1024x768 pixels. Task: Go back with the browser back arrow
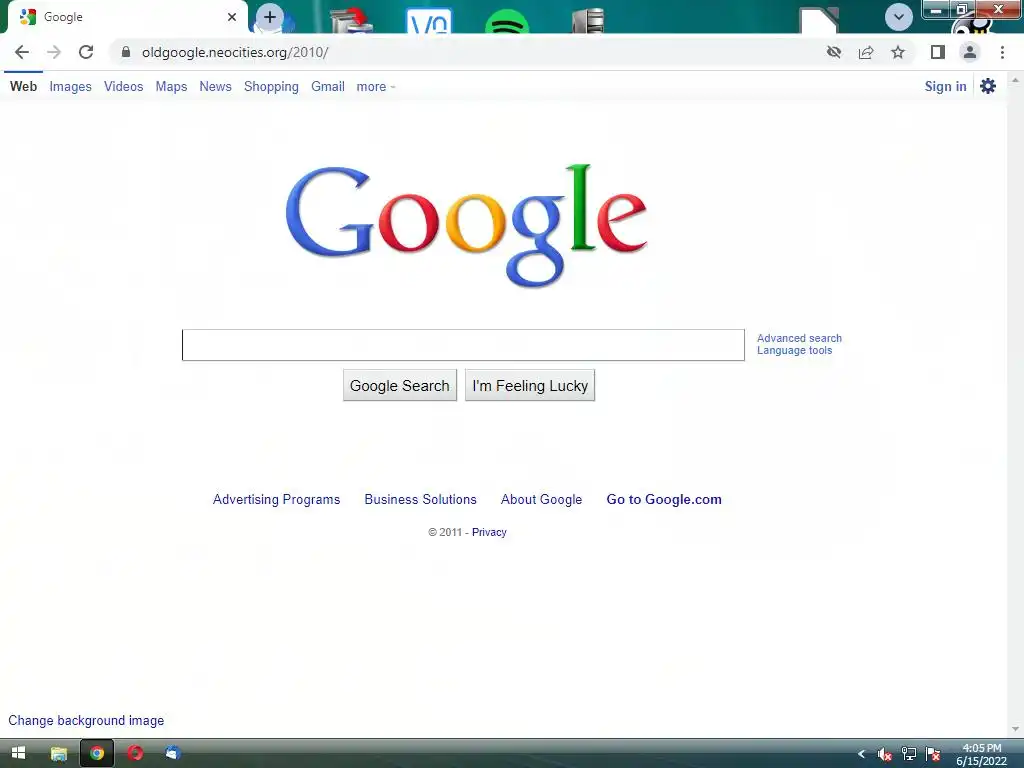click(x=22, y=52)
